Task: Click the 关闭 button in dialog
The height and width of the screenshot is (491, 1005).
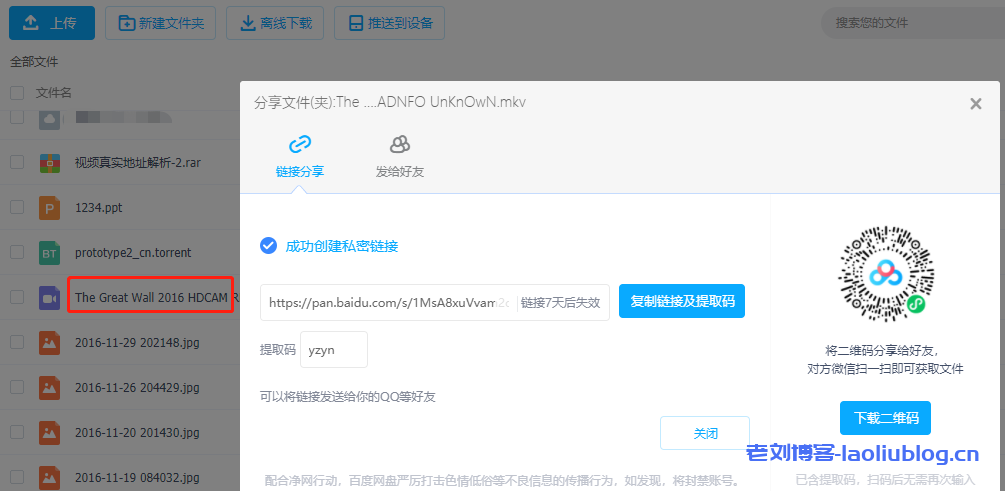Action: pyautogui.click(x=704, y=433)
